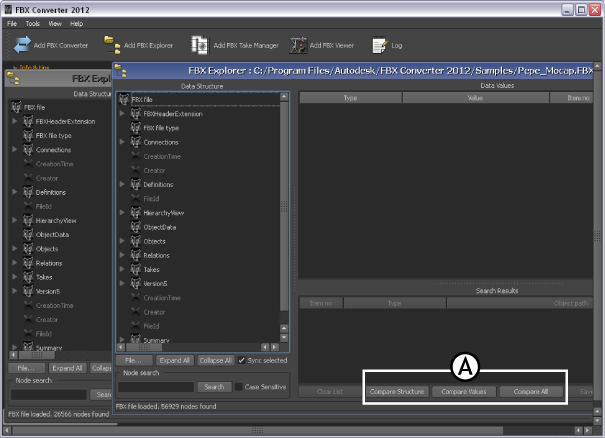This screenshot has height=438, width=605.
Task: Click the Add FBX Converter icon
Action: pos(22,45)
